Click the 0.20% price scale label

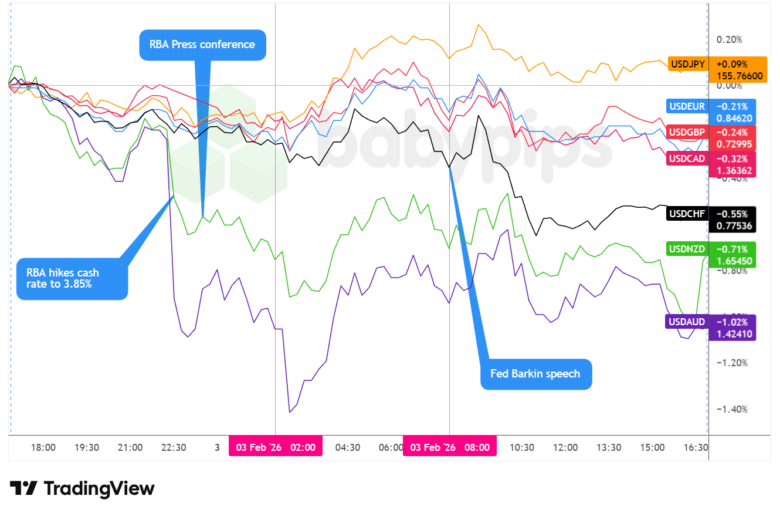point(730,40)
